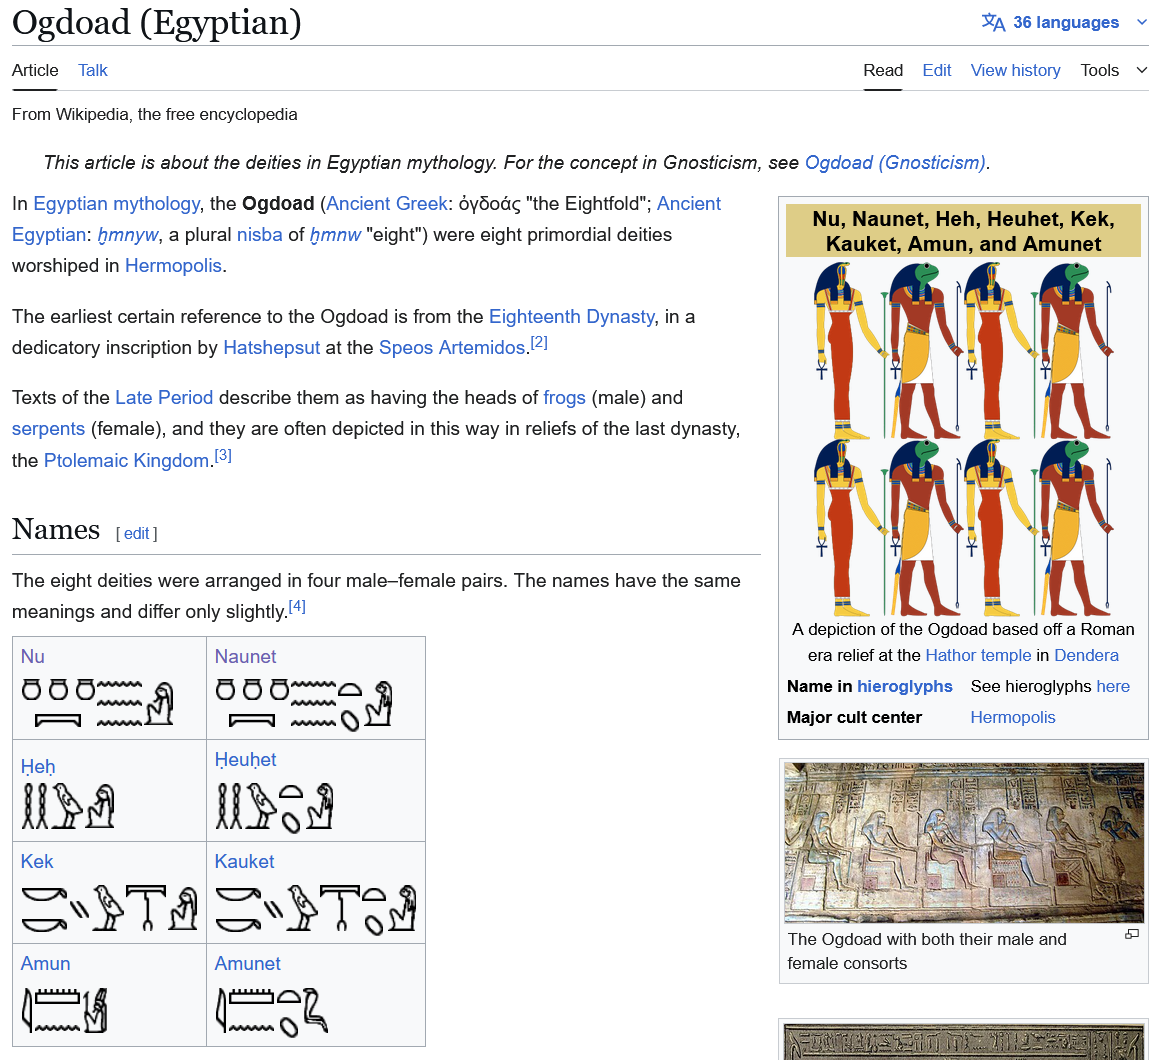Open the Tools dropdown menu

1112,70
